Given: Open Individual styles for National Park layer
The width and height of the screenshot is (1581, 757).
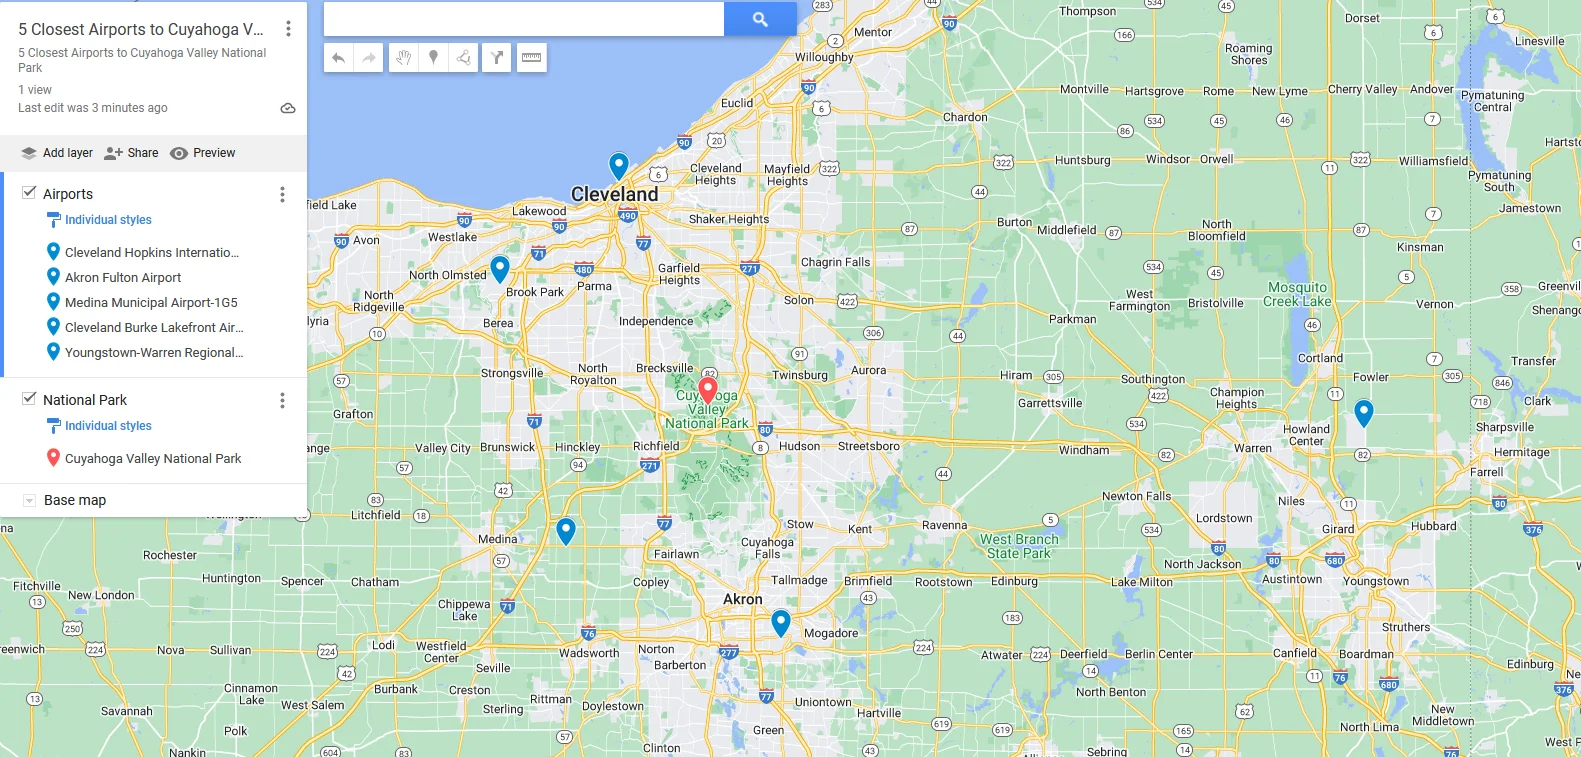Looking at the screenshot, I should 100,426.
